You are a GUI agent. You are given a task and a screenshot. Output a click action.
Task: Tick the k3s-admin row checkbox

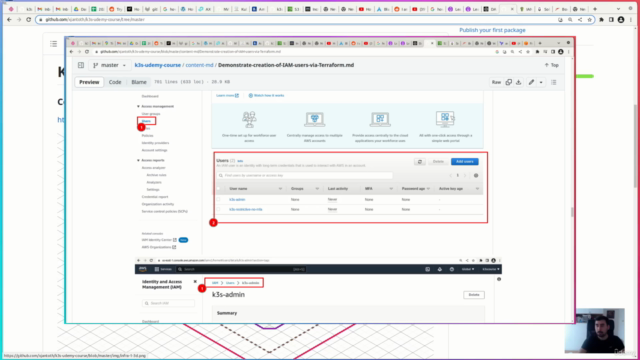coord(218,200)
